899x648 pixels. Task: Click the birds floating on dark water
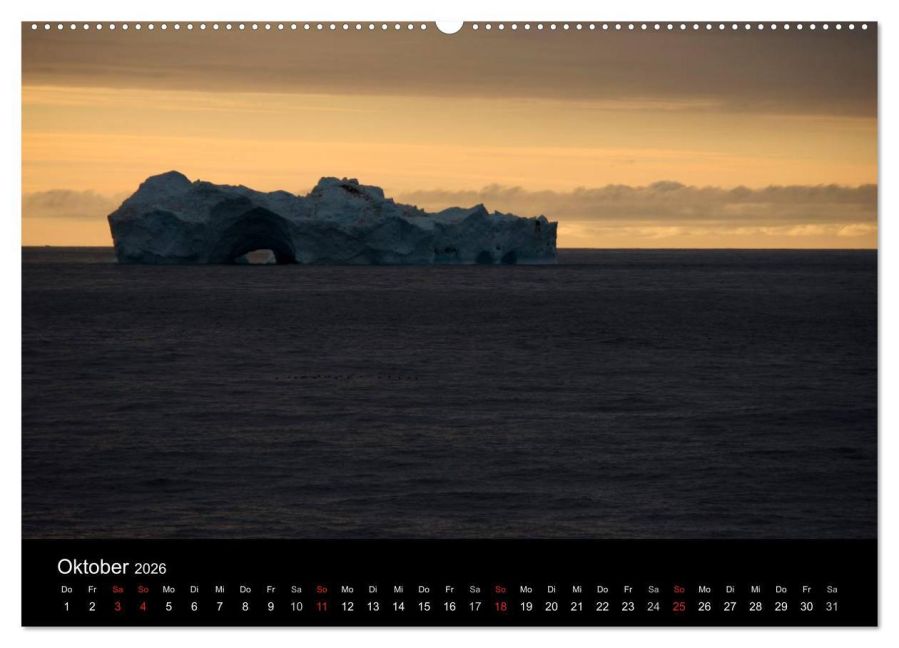(x=347, y=377)
